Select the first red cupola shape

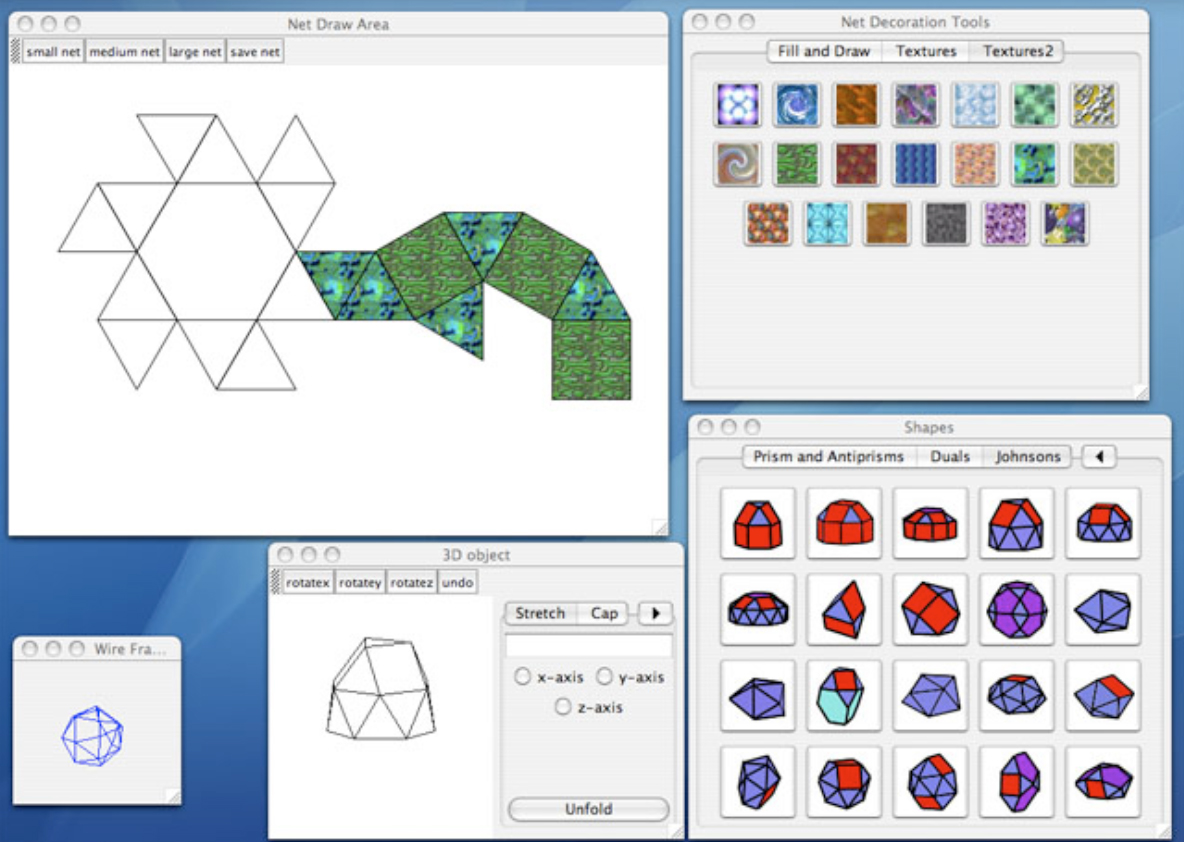(x=758, y=523)
